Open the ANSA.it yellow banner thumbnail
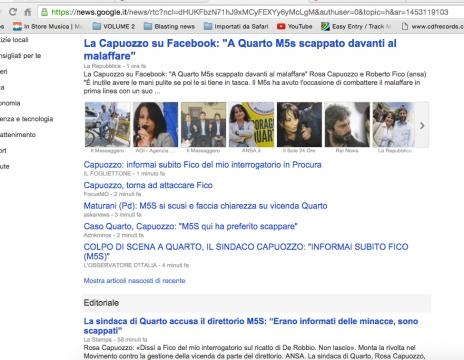Screen dimensions: 464x360 (x=251, y=124)
